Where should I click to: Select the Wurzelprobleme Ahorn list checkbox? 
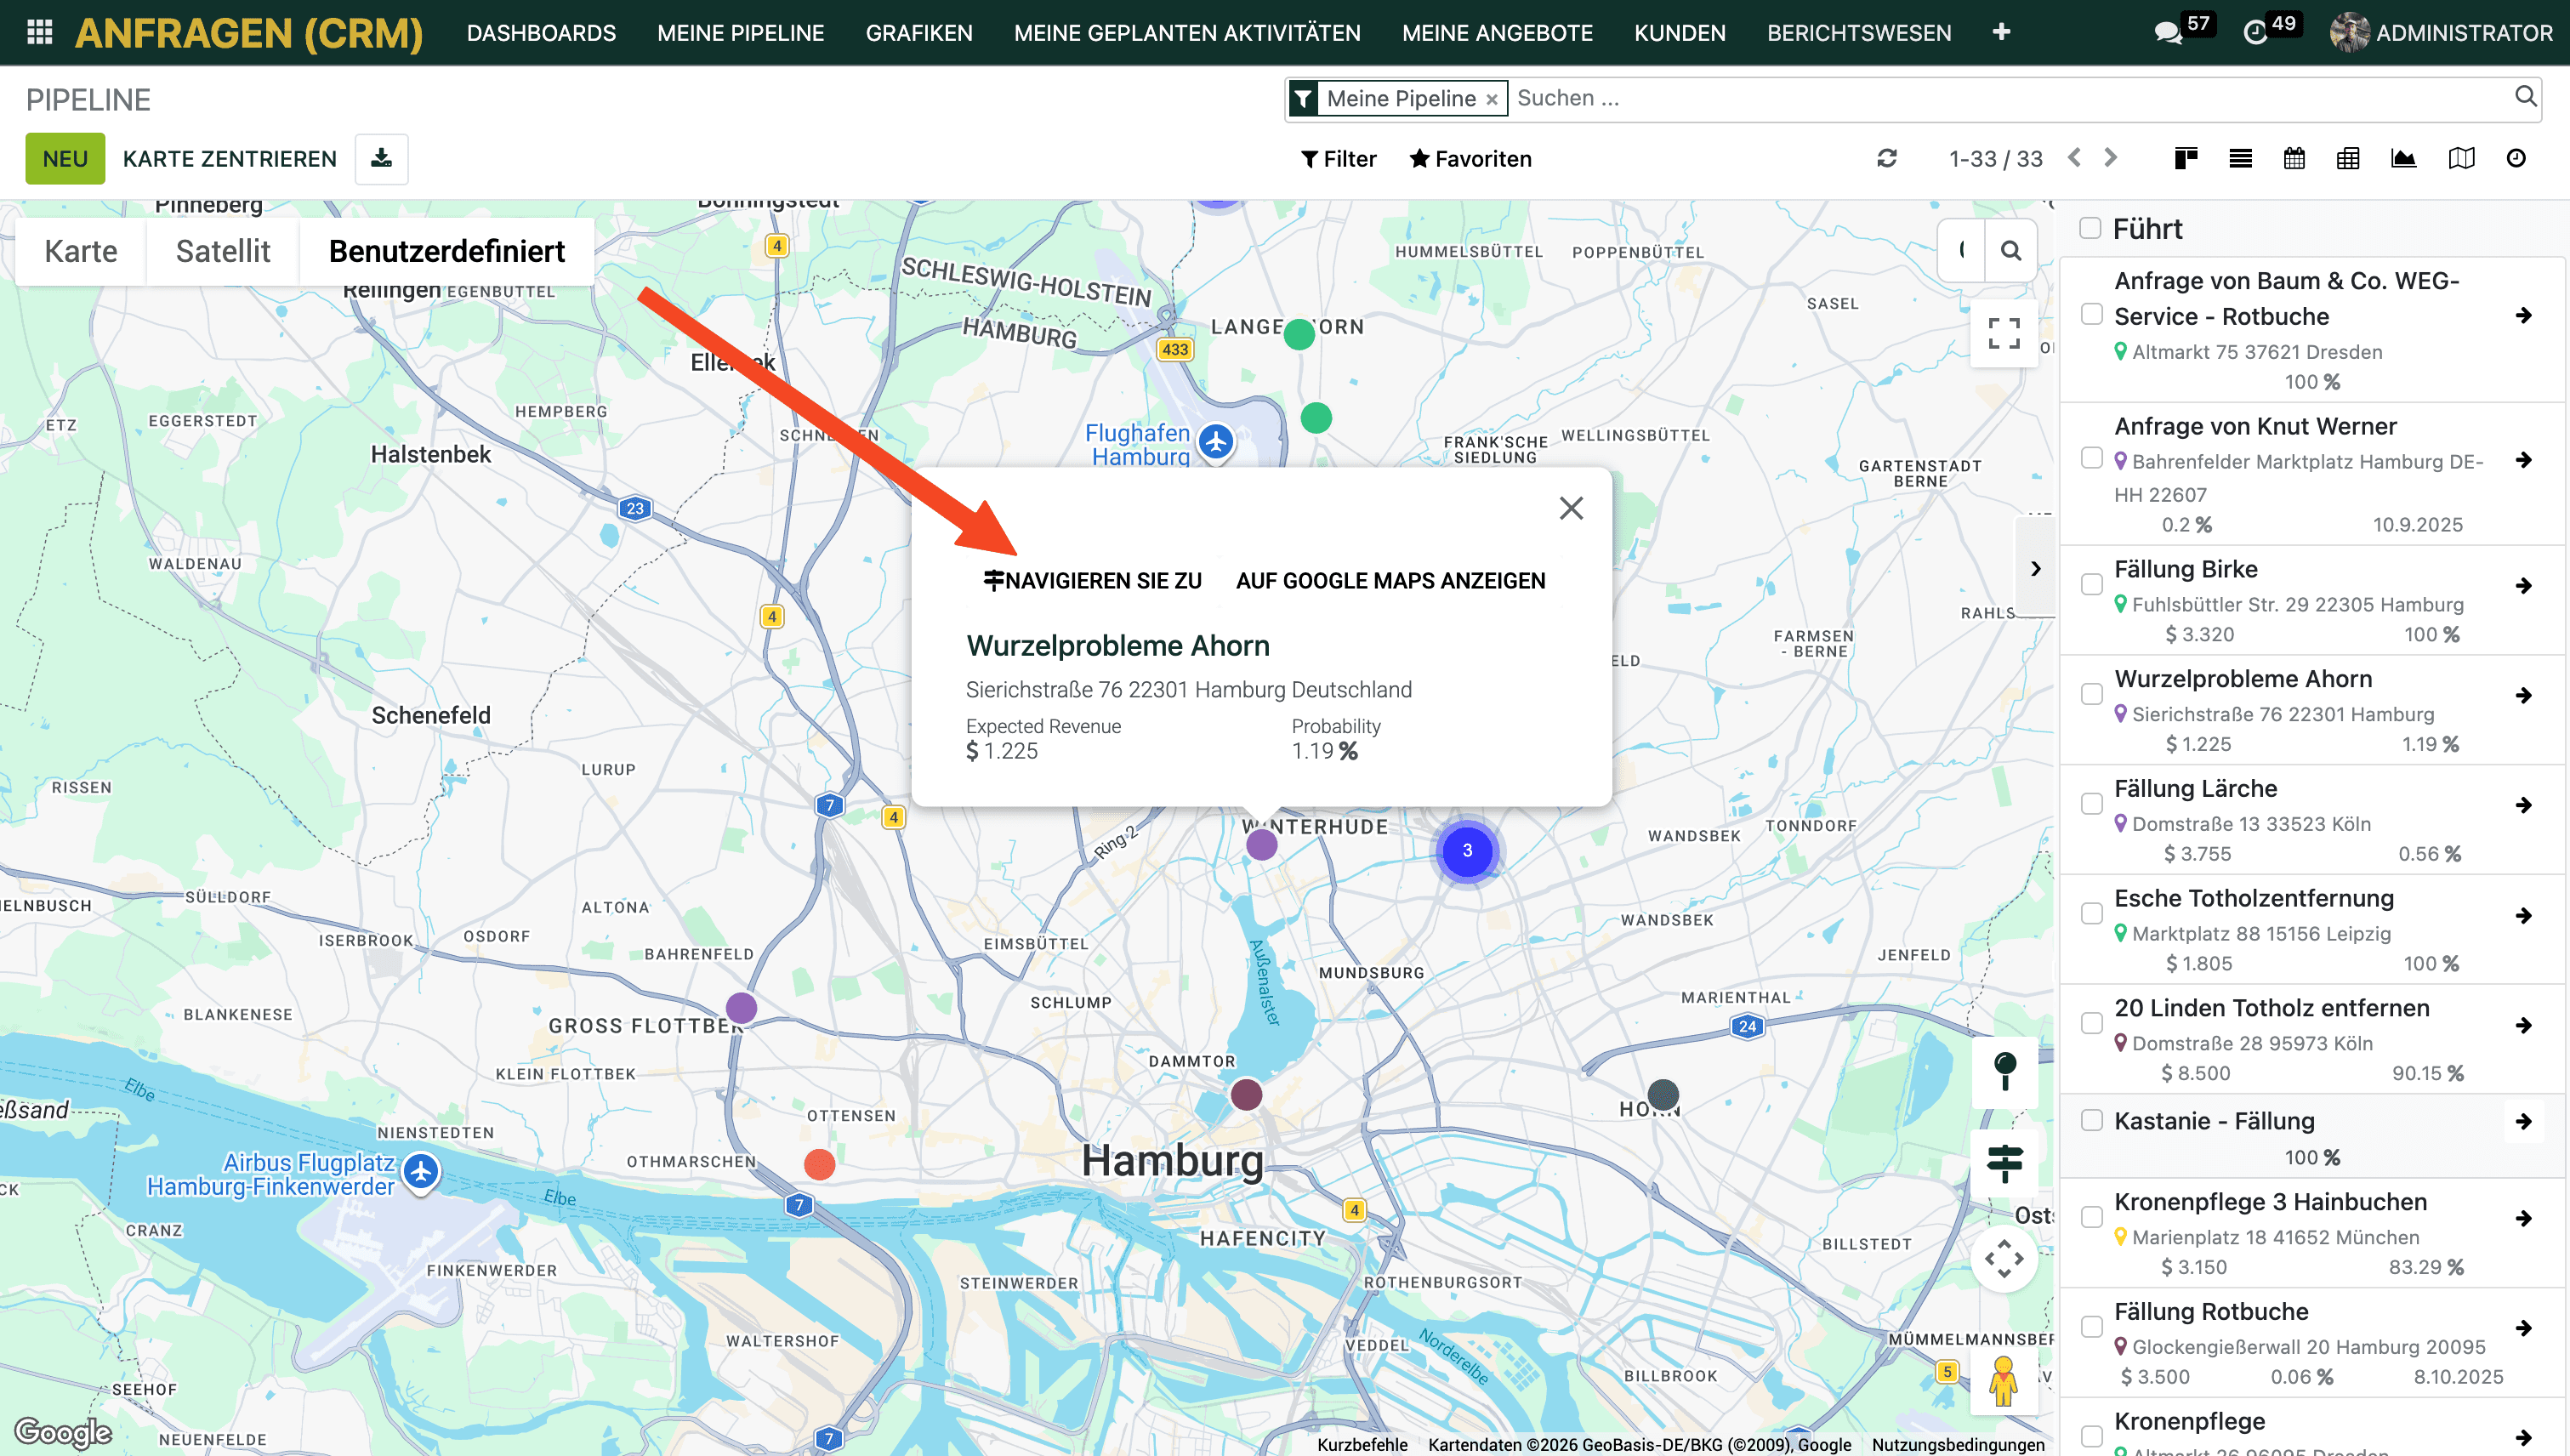[x=2091, y=694]
